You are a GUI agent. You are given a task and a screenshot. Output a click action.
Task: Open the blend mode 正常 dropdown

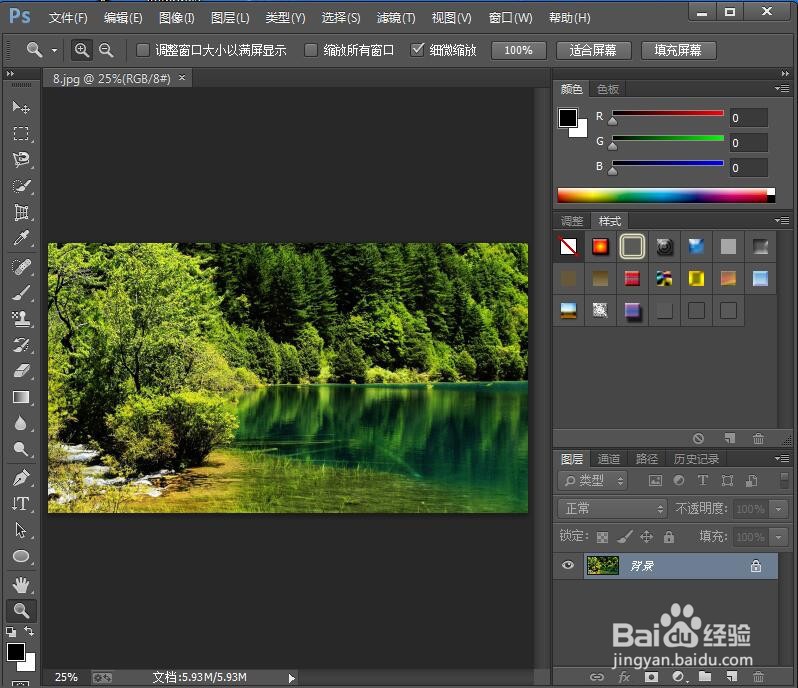pyautogui.click(x=612, y=508)
